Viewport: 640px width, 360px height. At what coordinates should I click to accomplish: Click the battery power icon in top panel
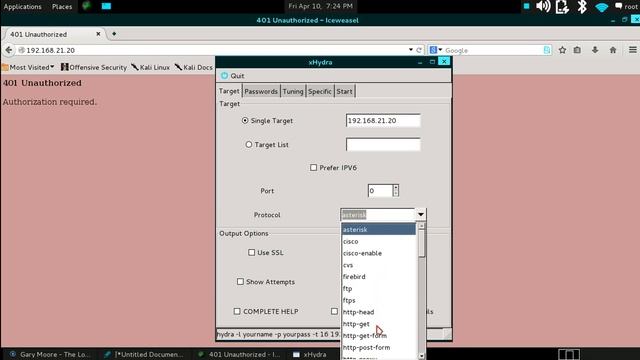(x=562, y=7)
